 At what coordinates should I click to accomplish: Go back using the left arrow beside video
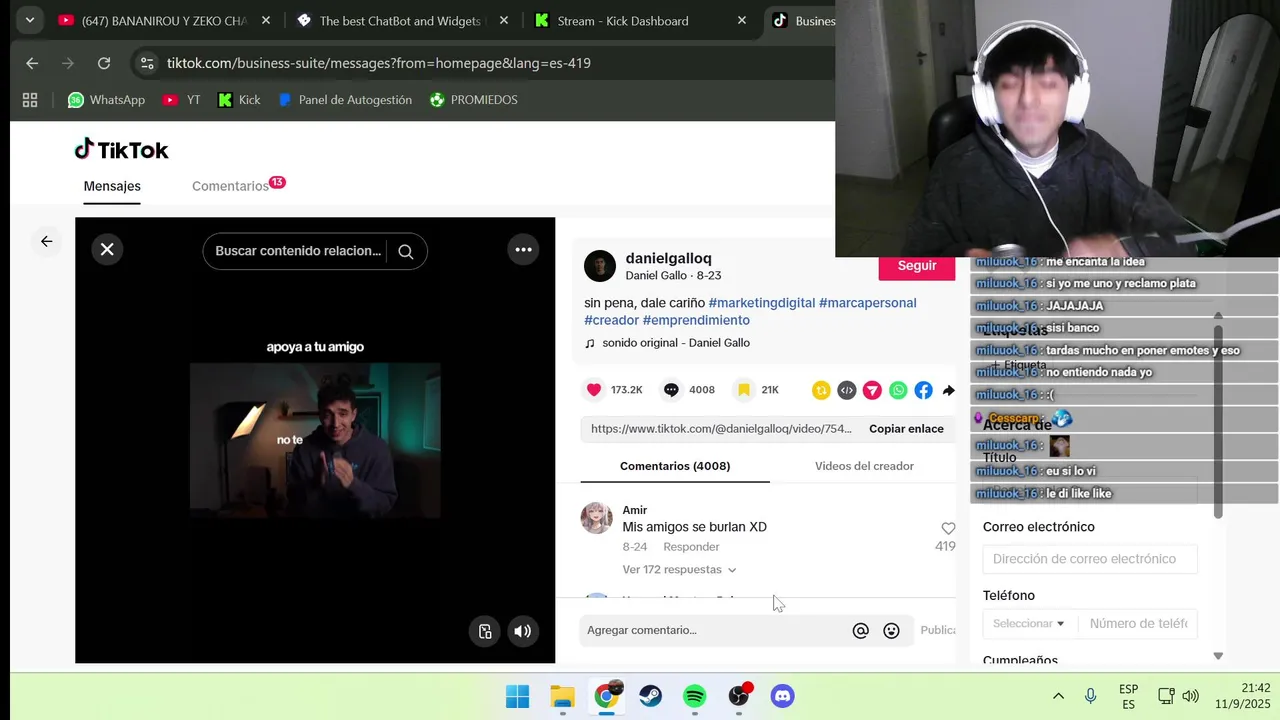(46, 241)
